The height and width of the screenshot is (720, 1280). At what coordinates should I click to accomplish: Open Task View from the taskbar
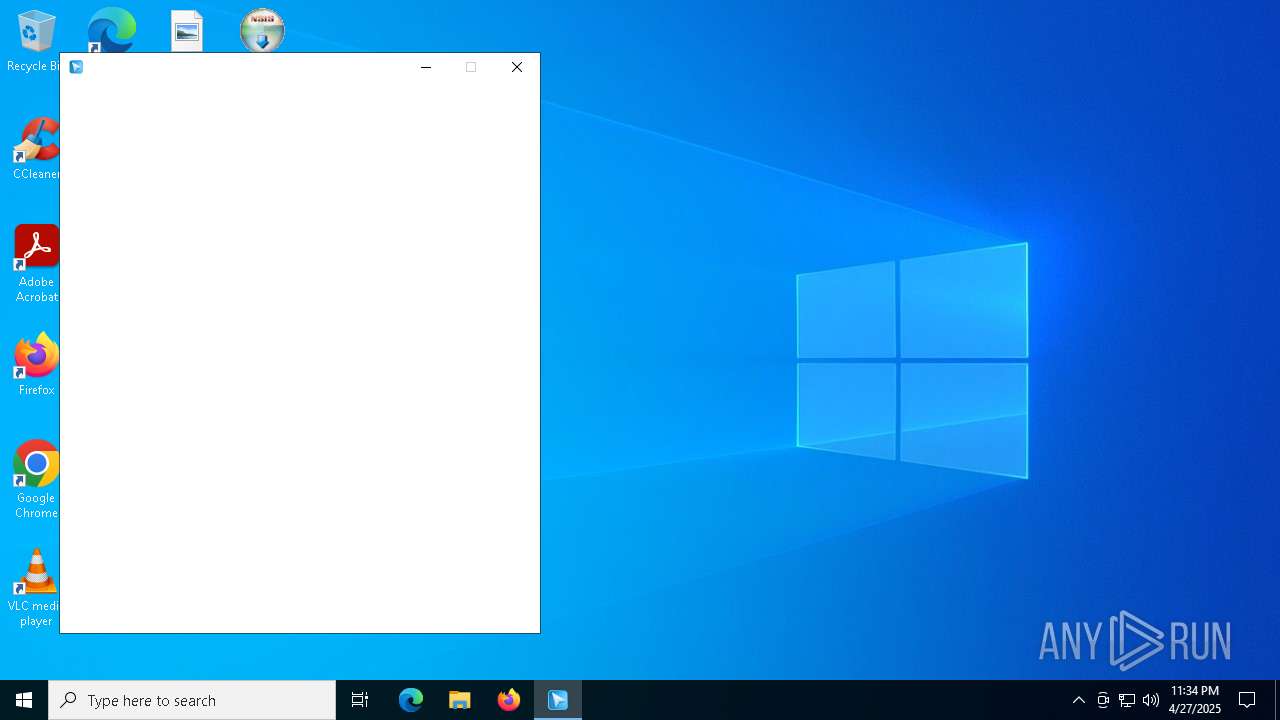[x=360, y=700]
